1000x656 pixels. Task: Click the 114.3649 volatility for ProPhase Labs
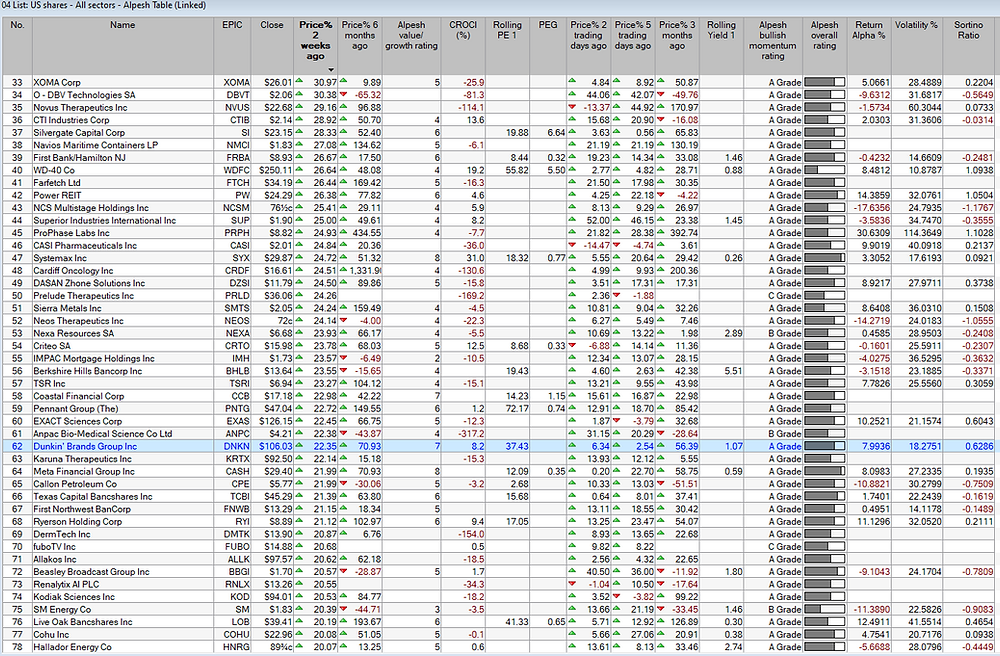917,233
